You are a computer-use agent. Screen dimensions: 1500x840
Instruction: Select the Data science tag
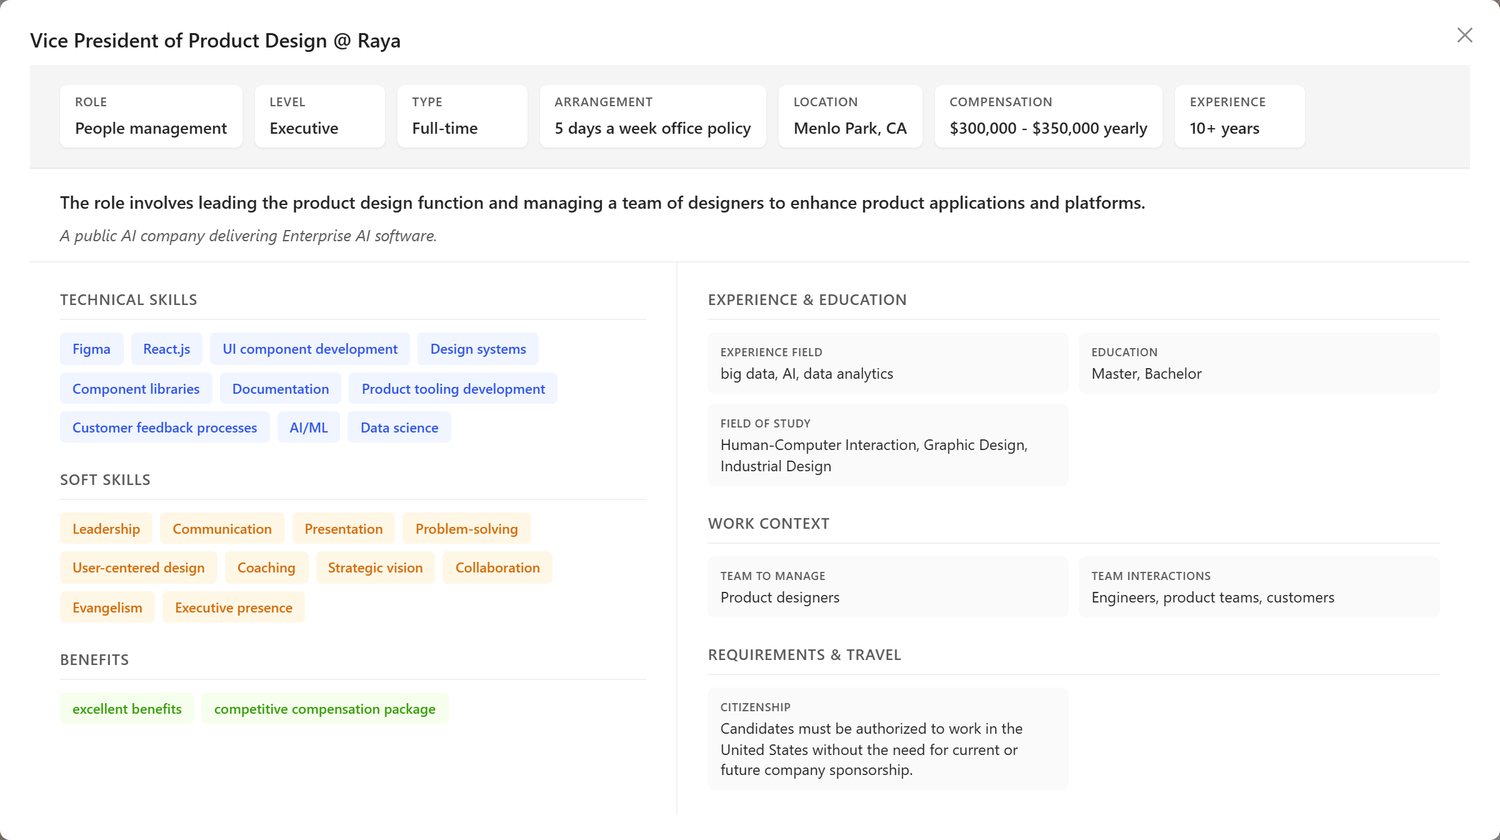(399, 427)
